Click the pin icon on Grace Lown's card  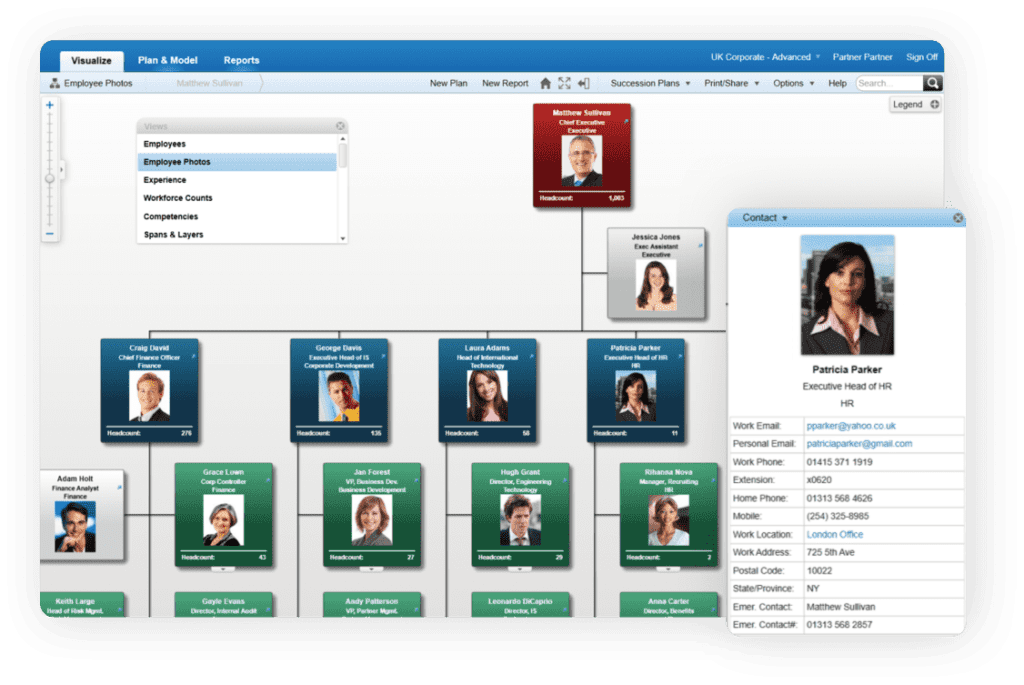coord(267,481)
